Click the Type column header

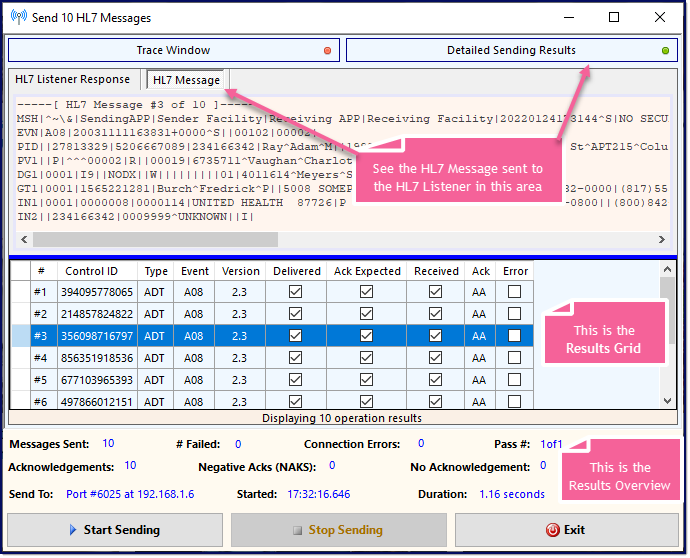point(156,271)
